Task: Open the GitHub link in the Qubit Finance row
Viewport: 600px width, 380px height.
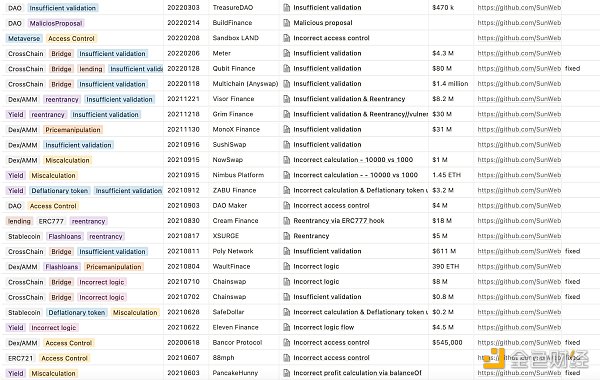Action: pyautogui.click(x=519, y=68)
